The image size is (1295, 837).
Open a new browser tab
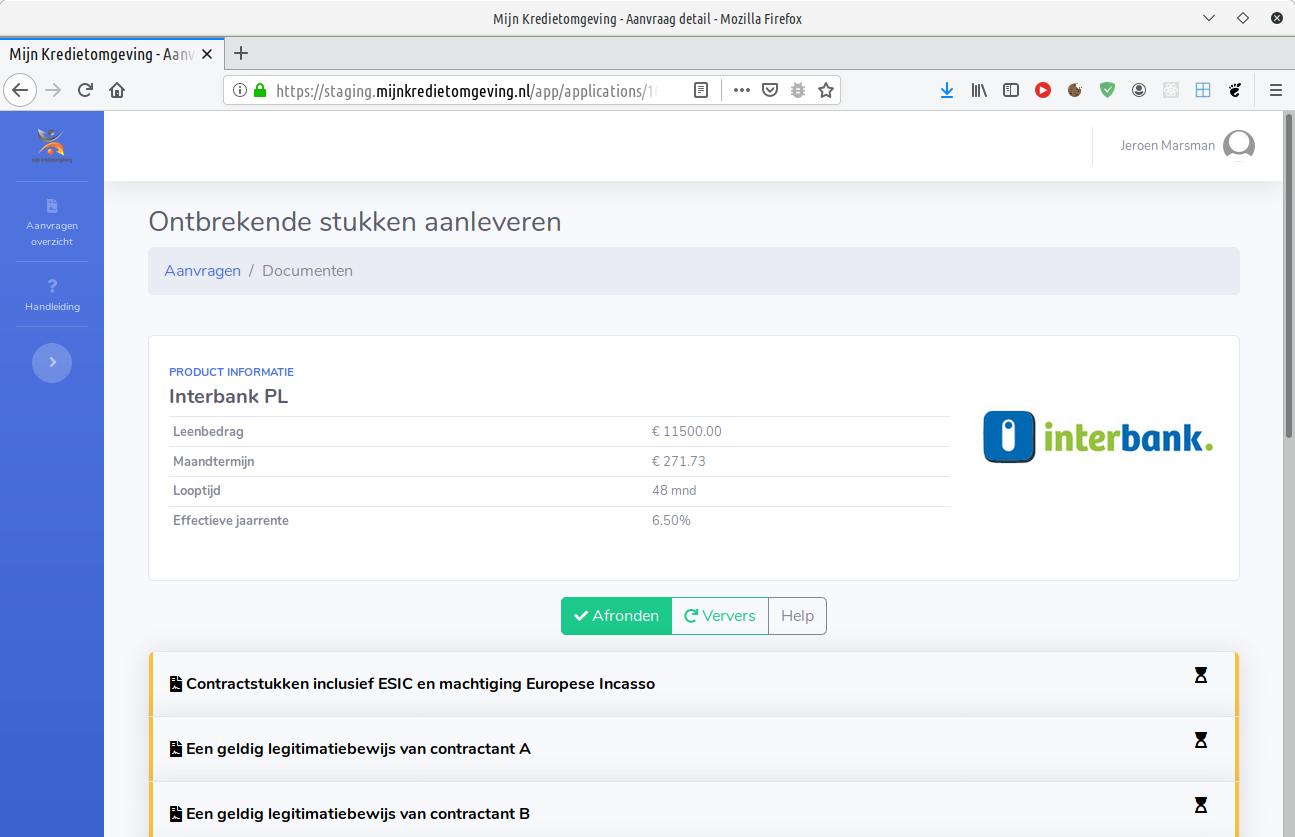240,53
